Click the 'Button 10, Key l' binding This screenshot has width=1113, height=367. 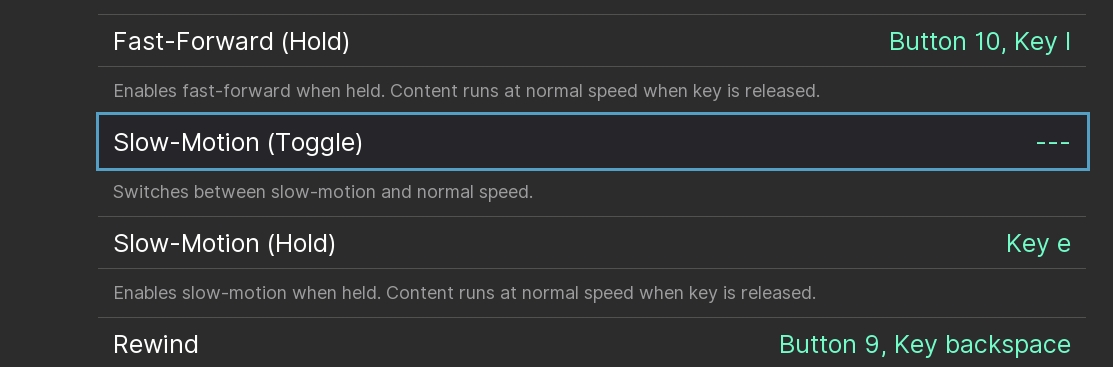click(x=980, y=41)
